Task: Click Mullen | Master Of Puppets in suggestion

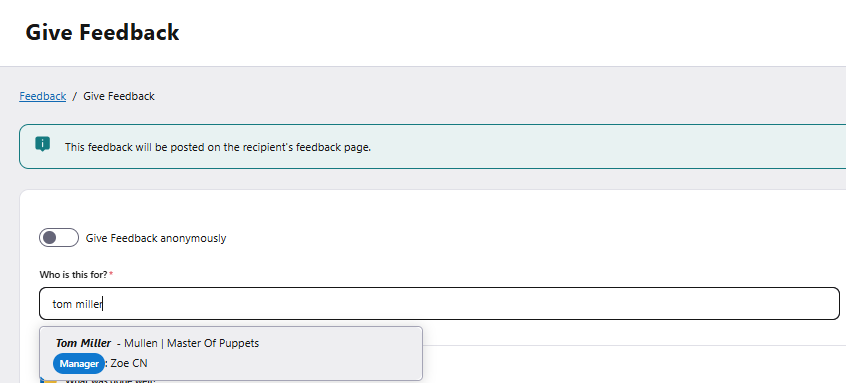Action: pos(192,343)
